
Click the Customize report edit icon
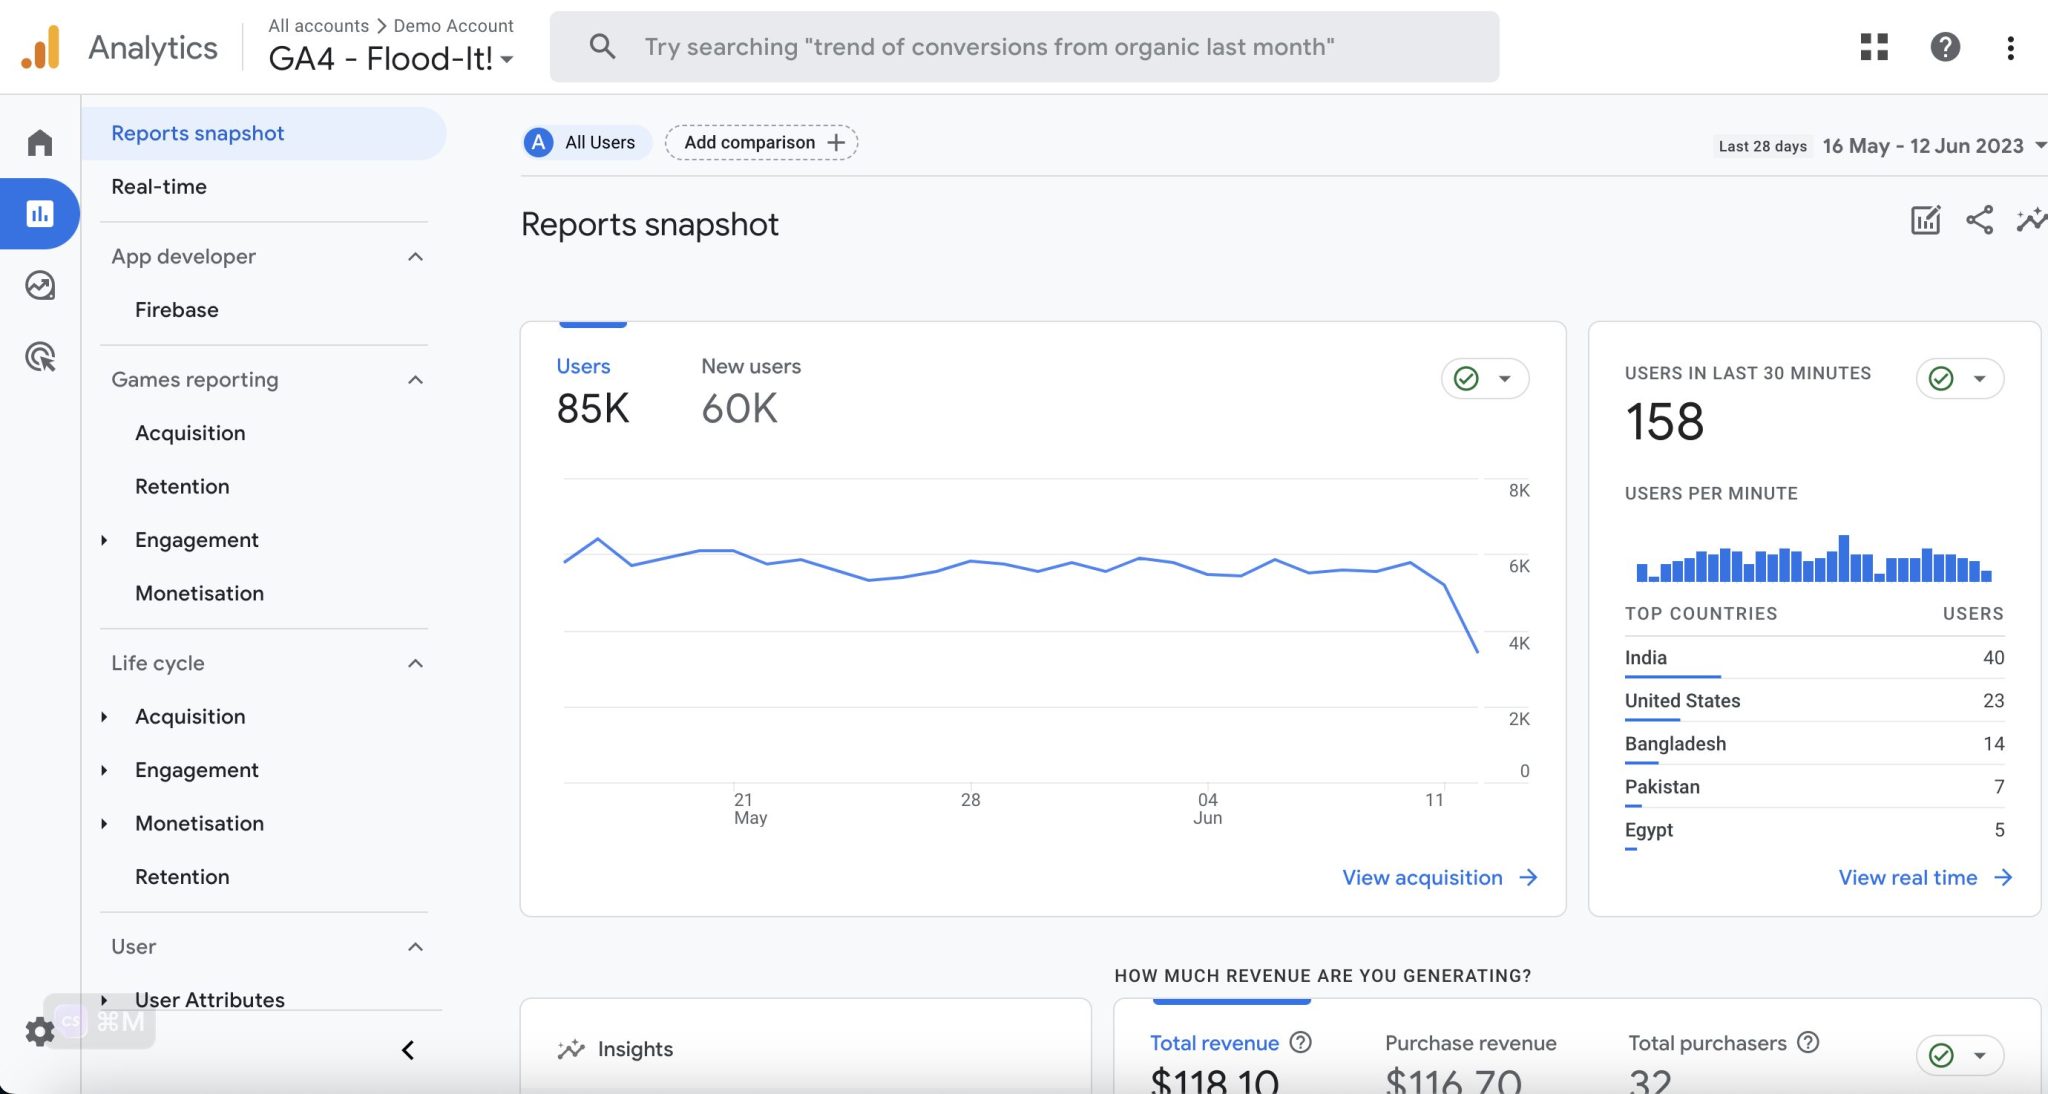coord(1925,220)
